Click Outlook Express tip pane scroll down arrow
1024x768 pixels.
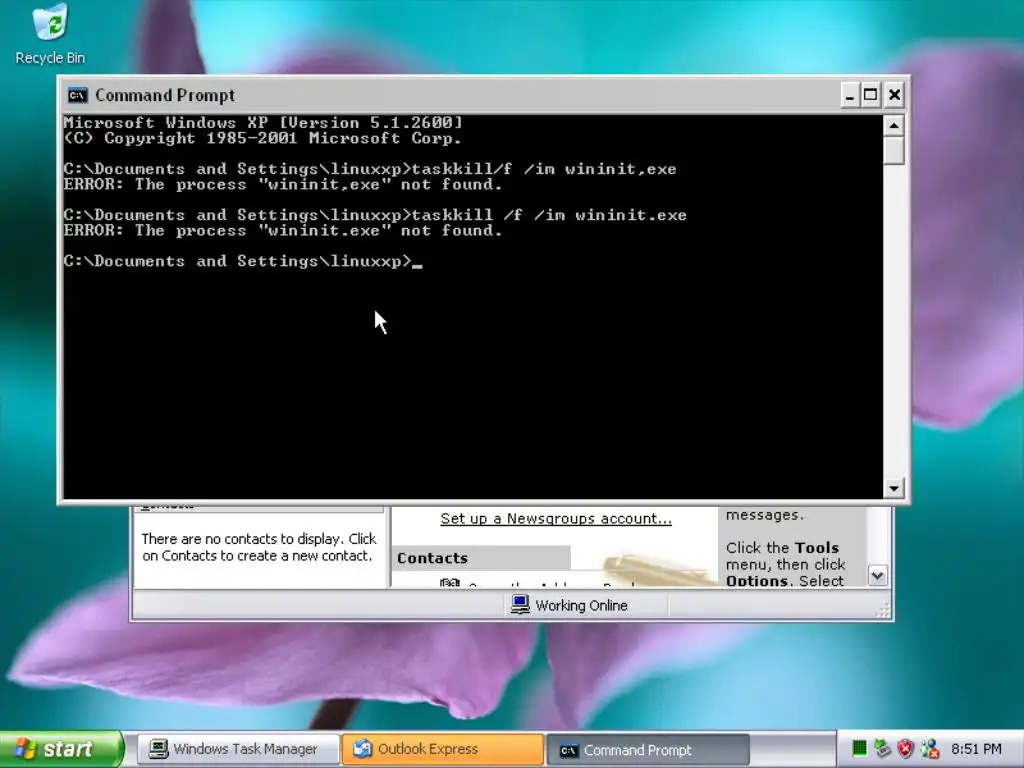tap(877, 575)
